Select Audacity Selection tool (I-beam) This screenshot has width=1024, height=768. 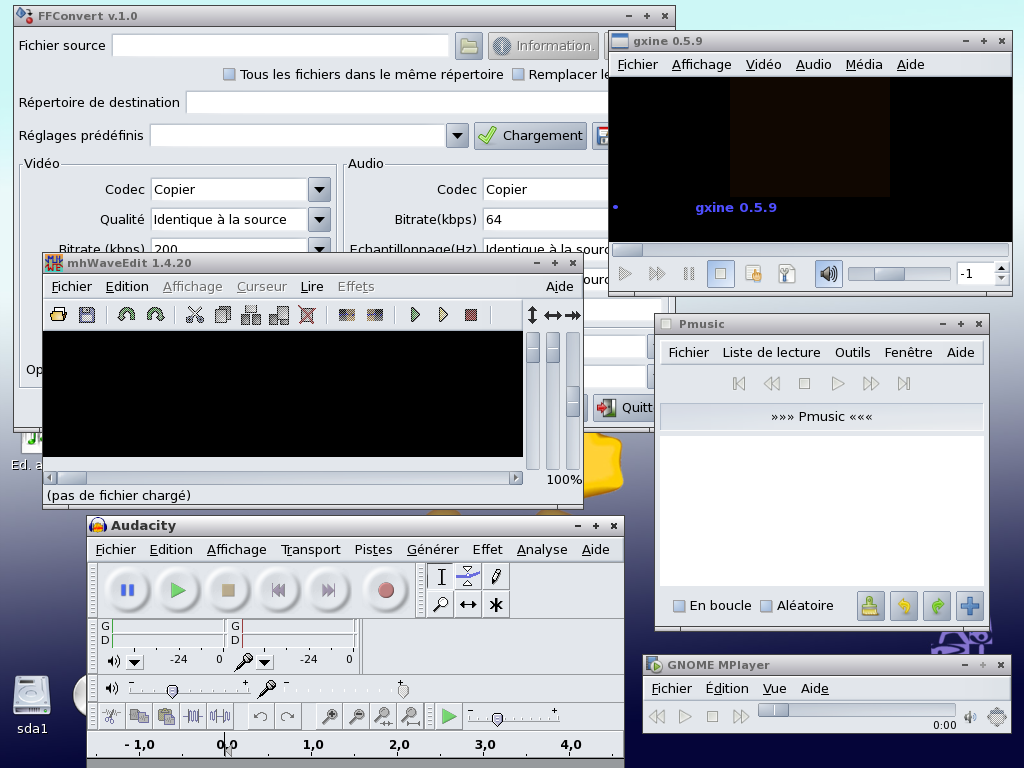(441, 577)
